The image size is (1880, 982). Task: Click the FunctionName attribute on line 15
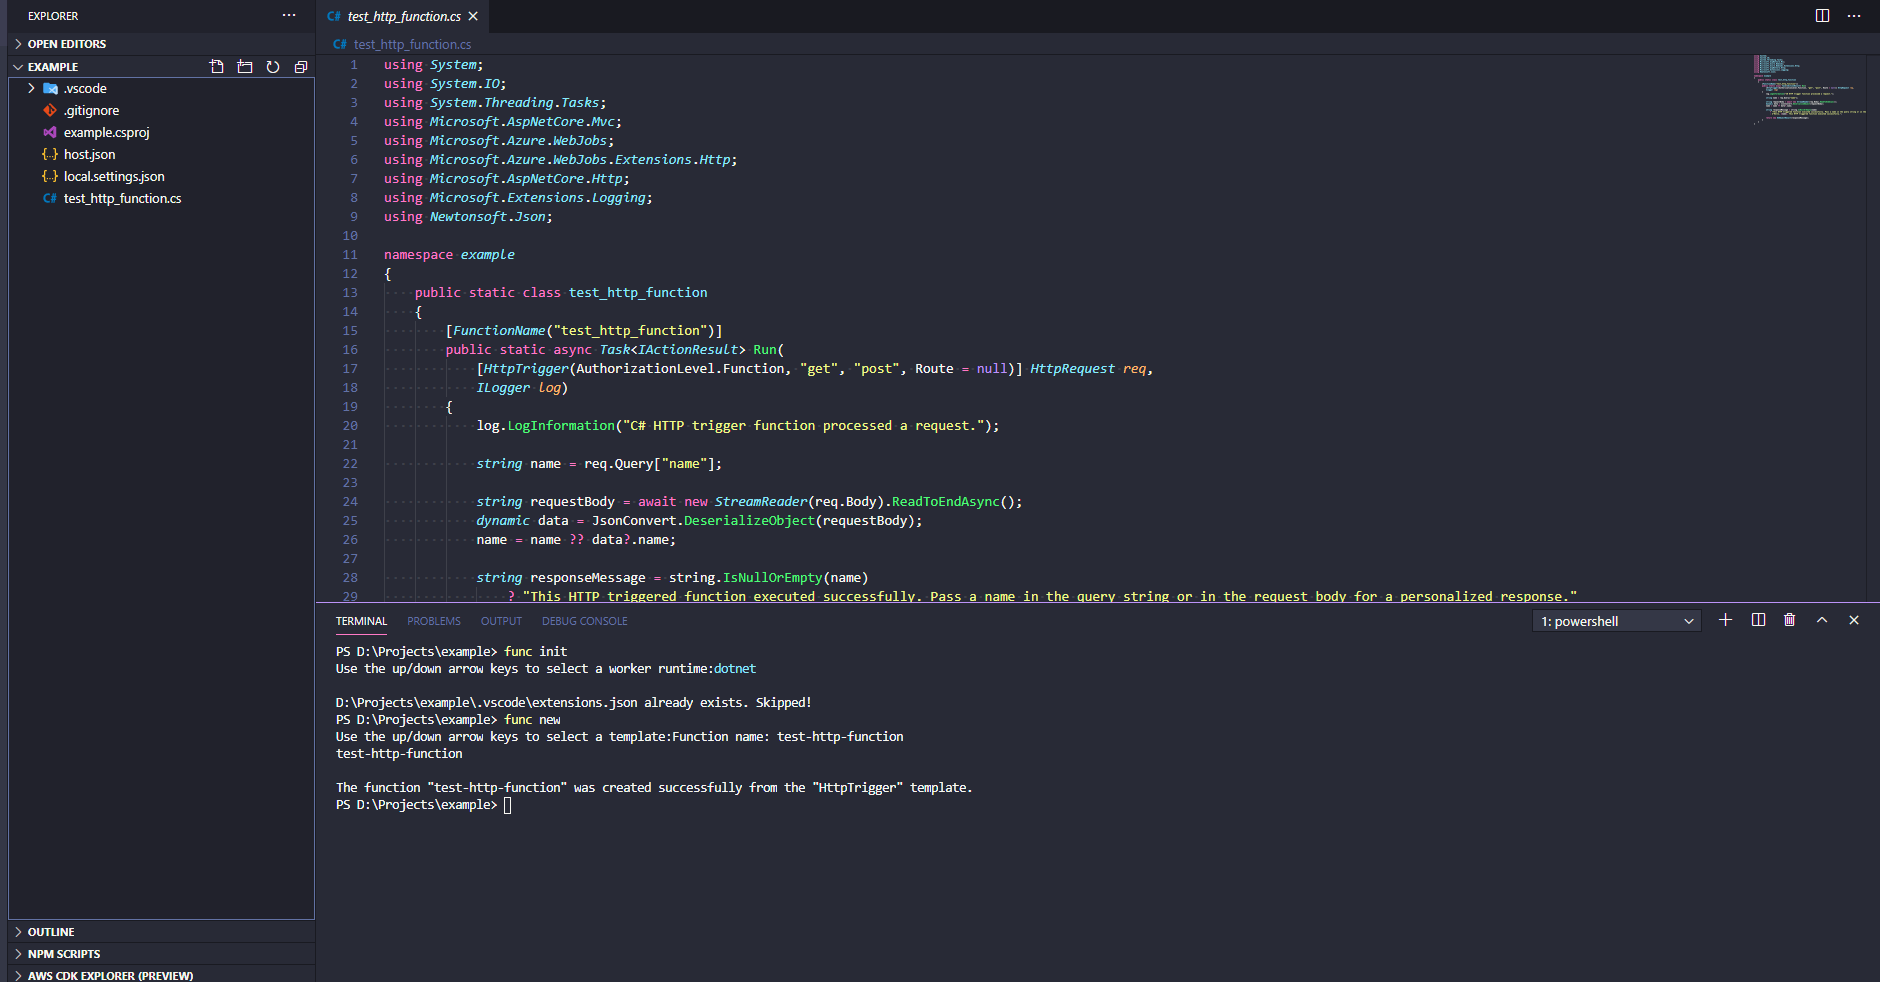(x=499, y=330)
